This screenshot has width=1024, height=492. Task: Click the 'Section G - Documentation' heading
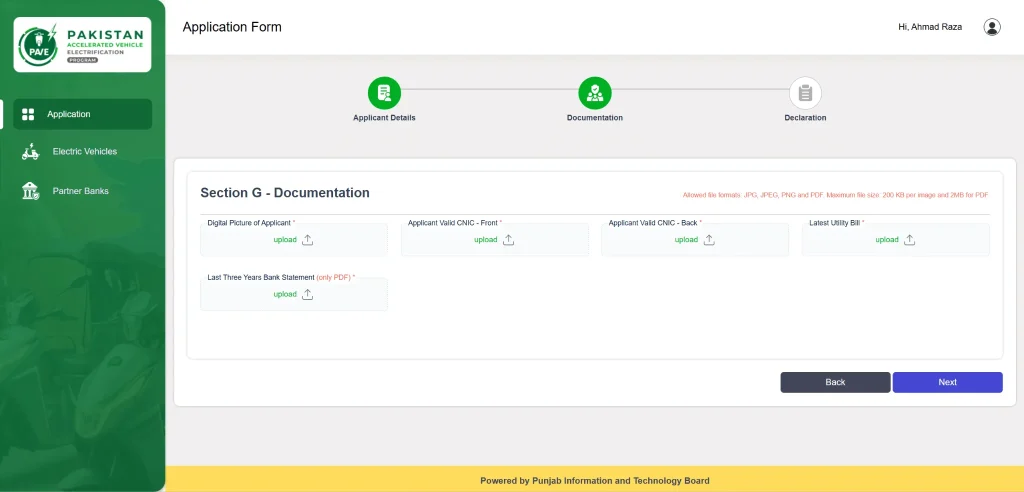(285, 193)
